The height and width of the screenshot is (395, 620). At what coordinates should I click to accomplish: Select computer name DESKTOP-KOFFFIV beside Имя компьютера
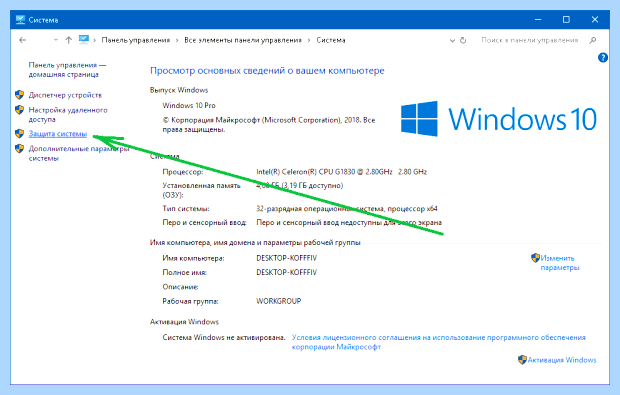[x=287, y=258]
